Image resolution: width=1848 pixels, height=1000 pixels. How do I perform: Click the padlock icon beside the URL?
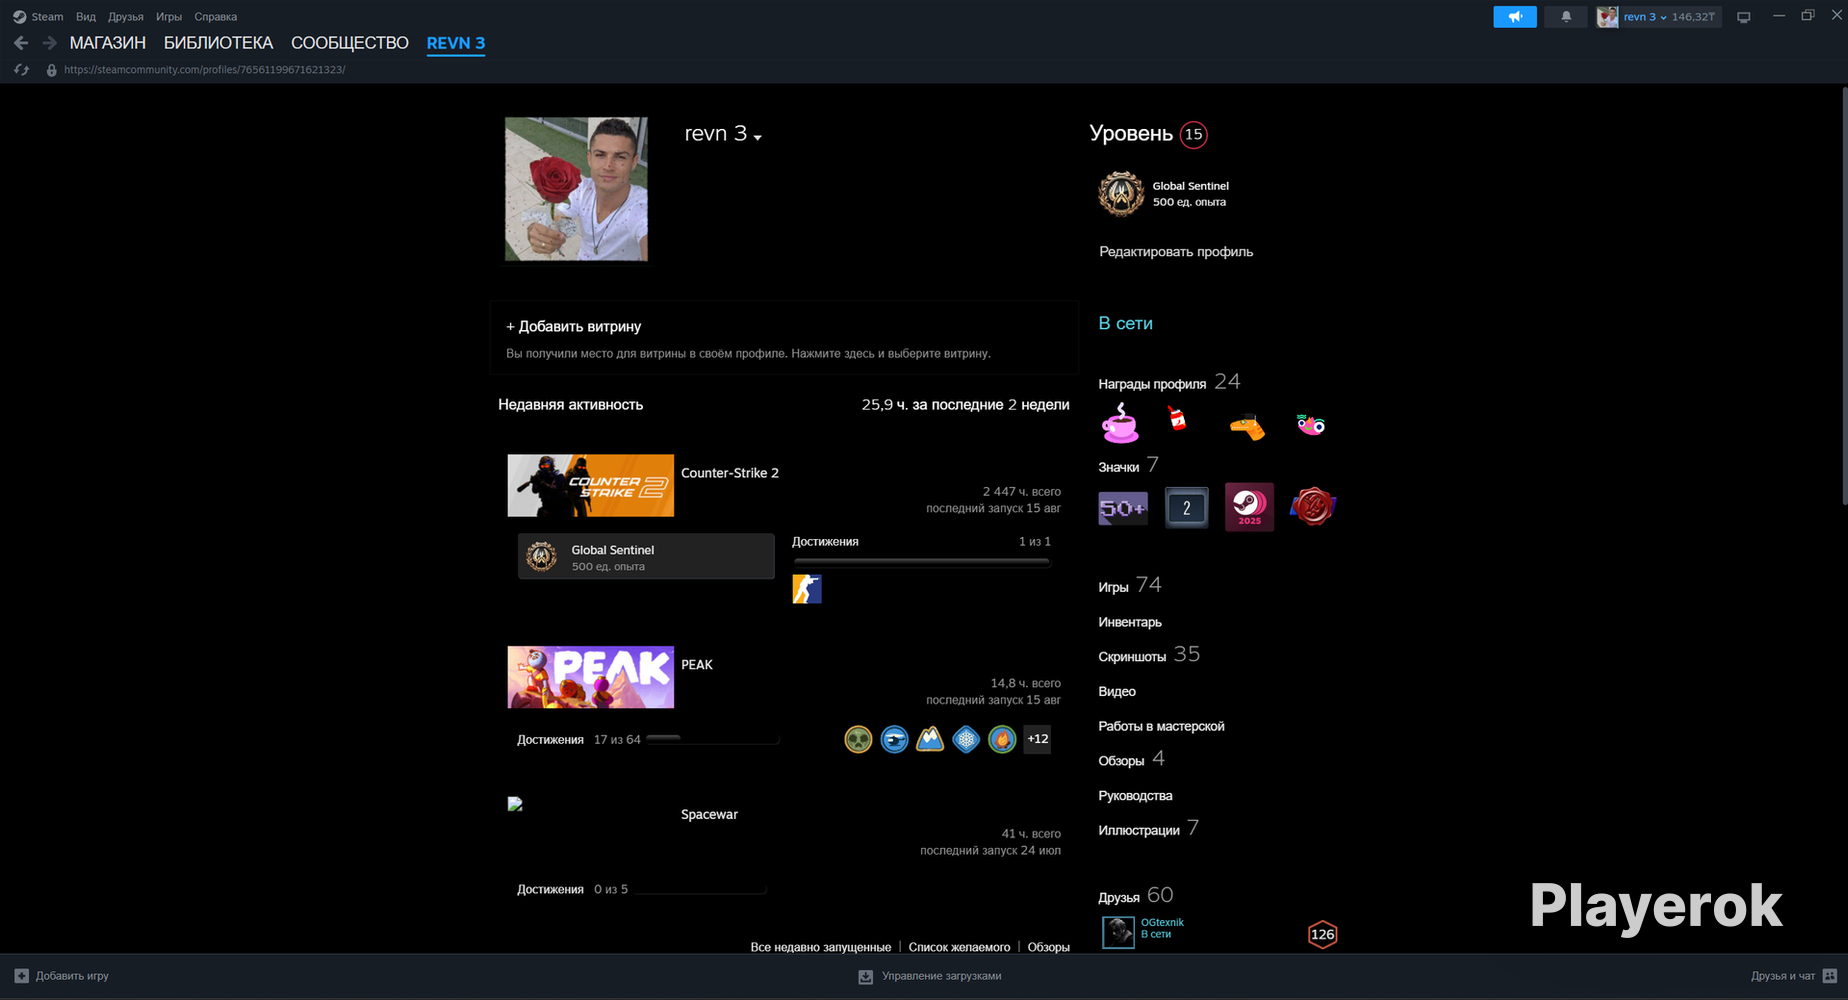(x=51, y=70)
